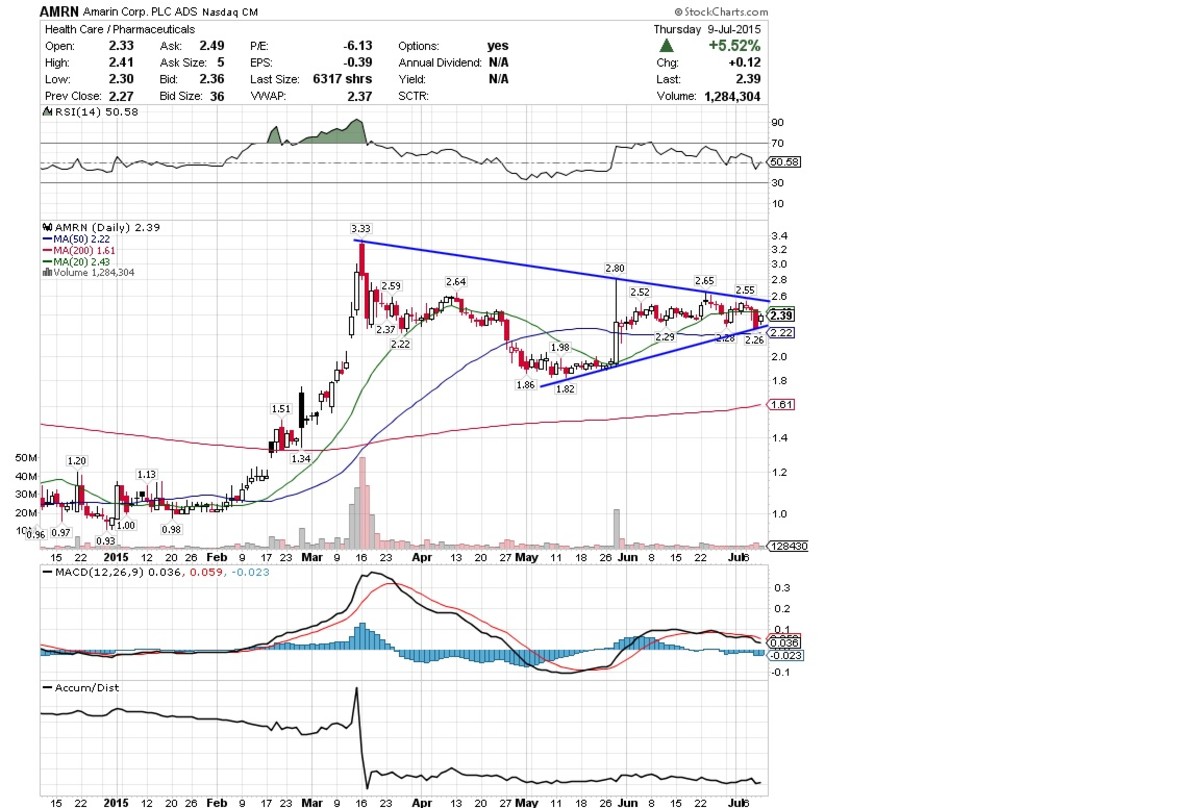Click the 3.33 peak price label
The image size is (1200, 808).
[x=361, y=229]
